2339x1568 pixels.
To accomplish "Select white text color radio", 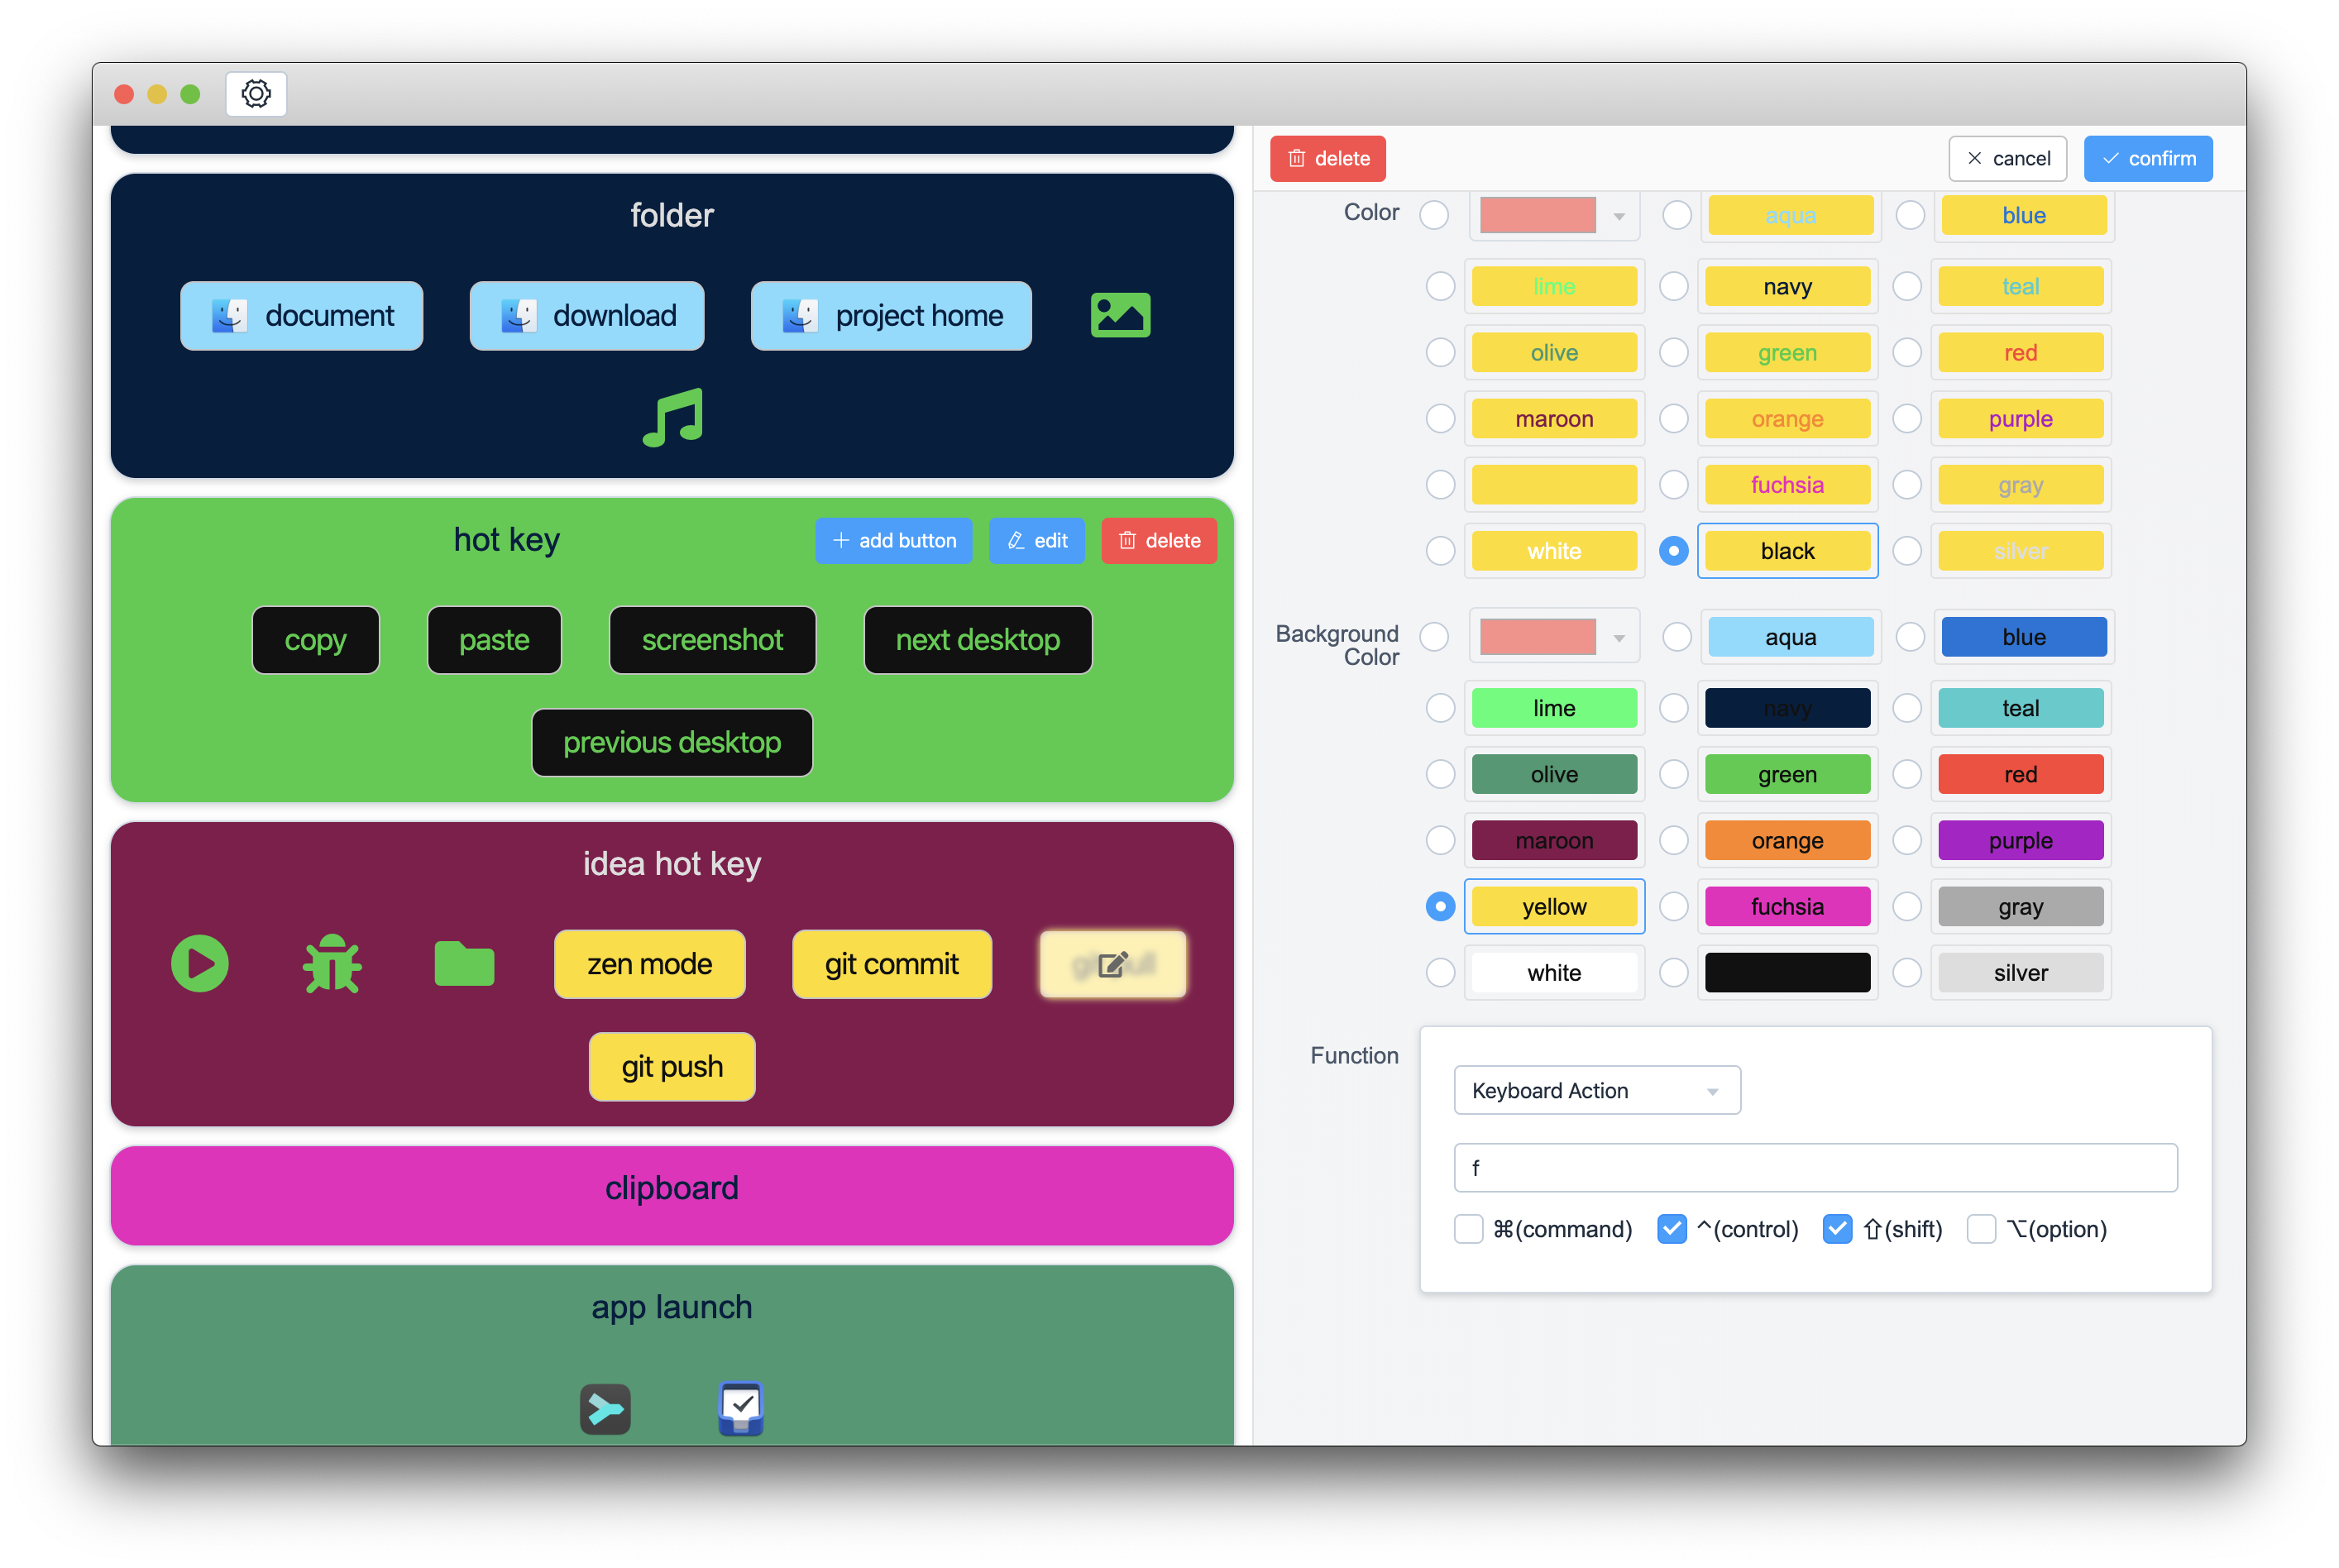I will 1440,551.
